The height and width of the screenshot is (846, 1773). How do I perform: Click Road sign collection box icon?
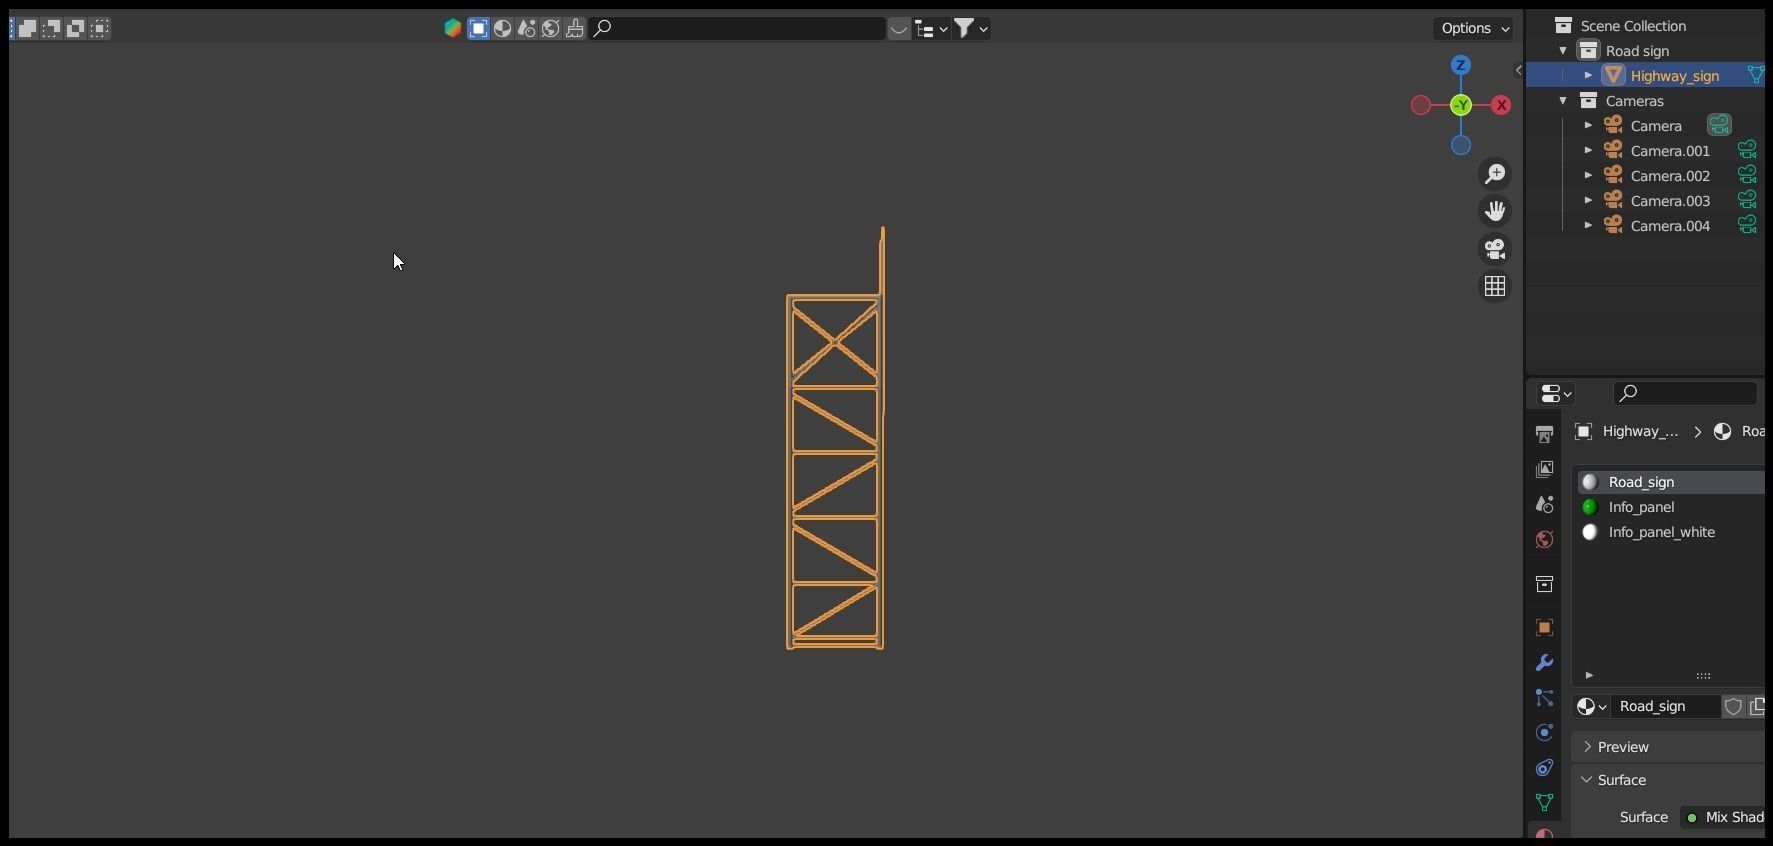tap(1589, 51)
